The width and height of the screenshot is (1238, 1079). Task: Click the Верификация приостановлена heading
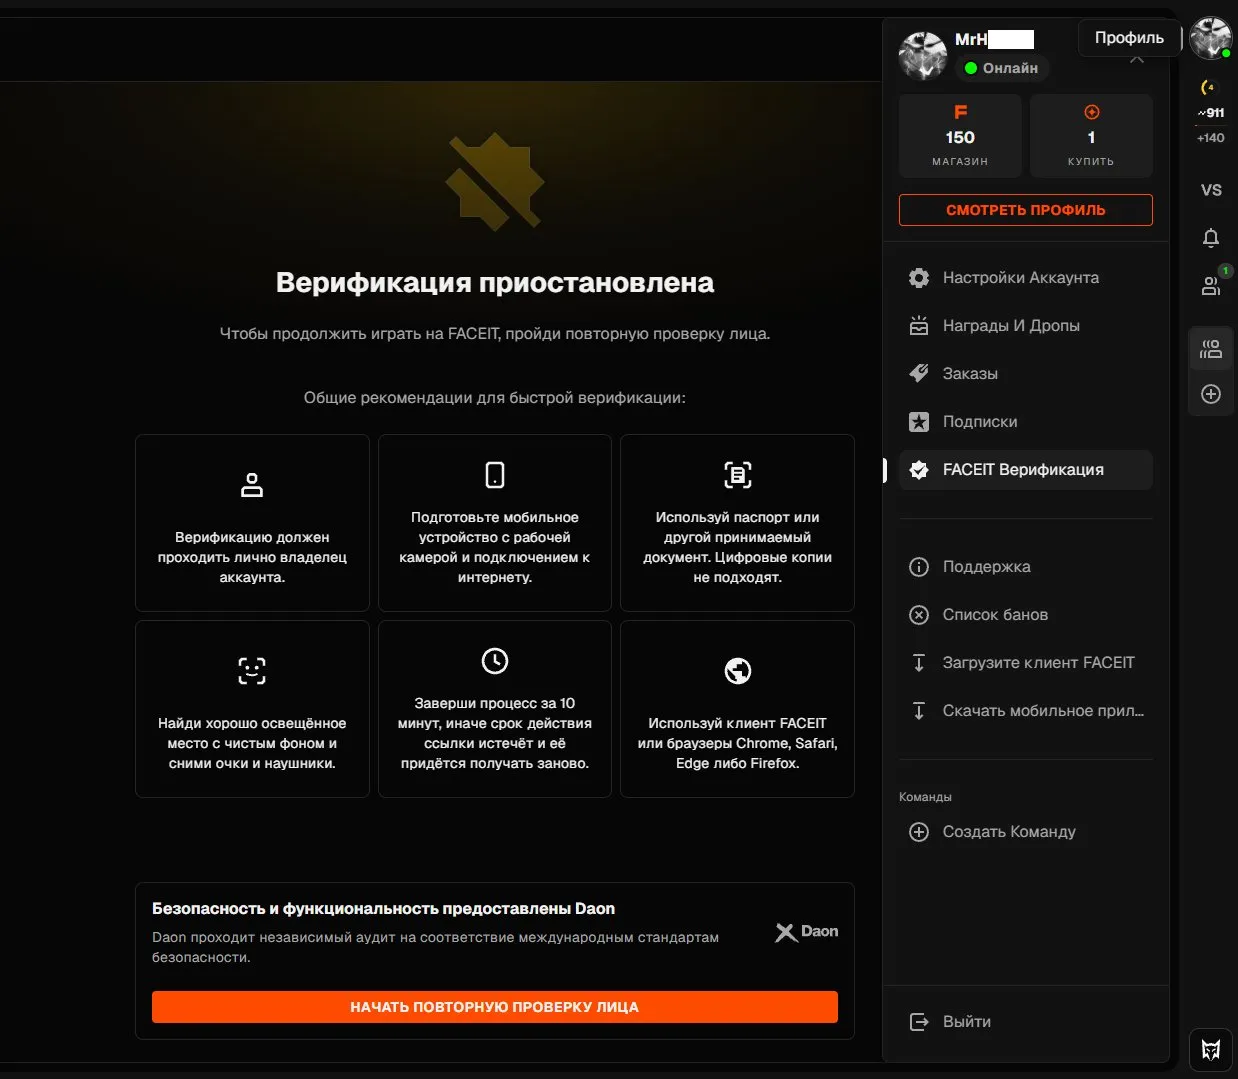[495, 283]
